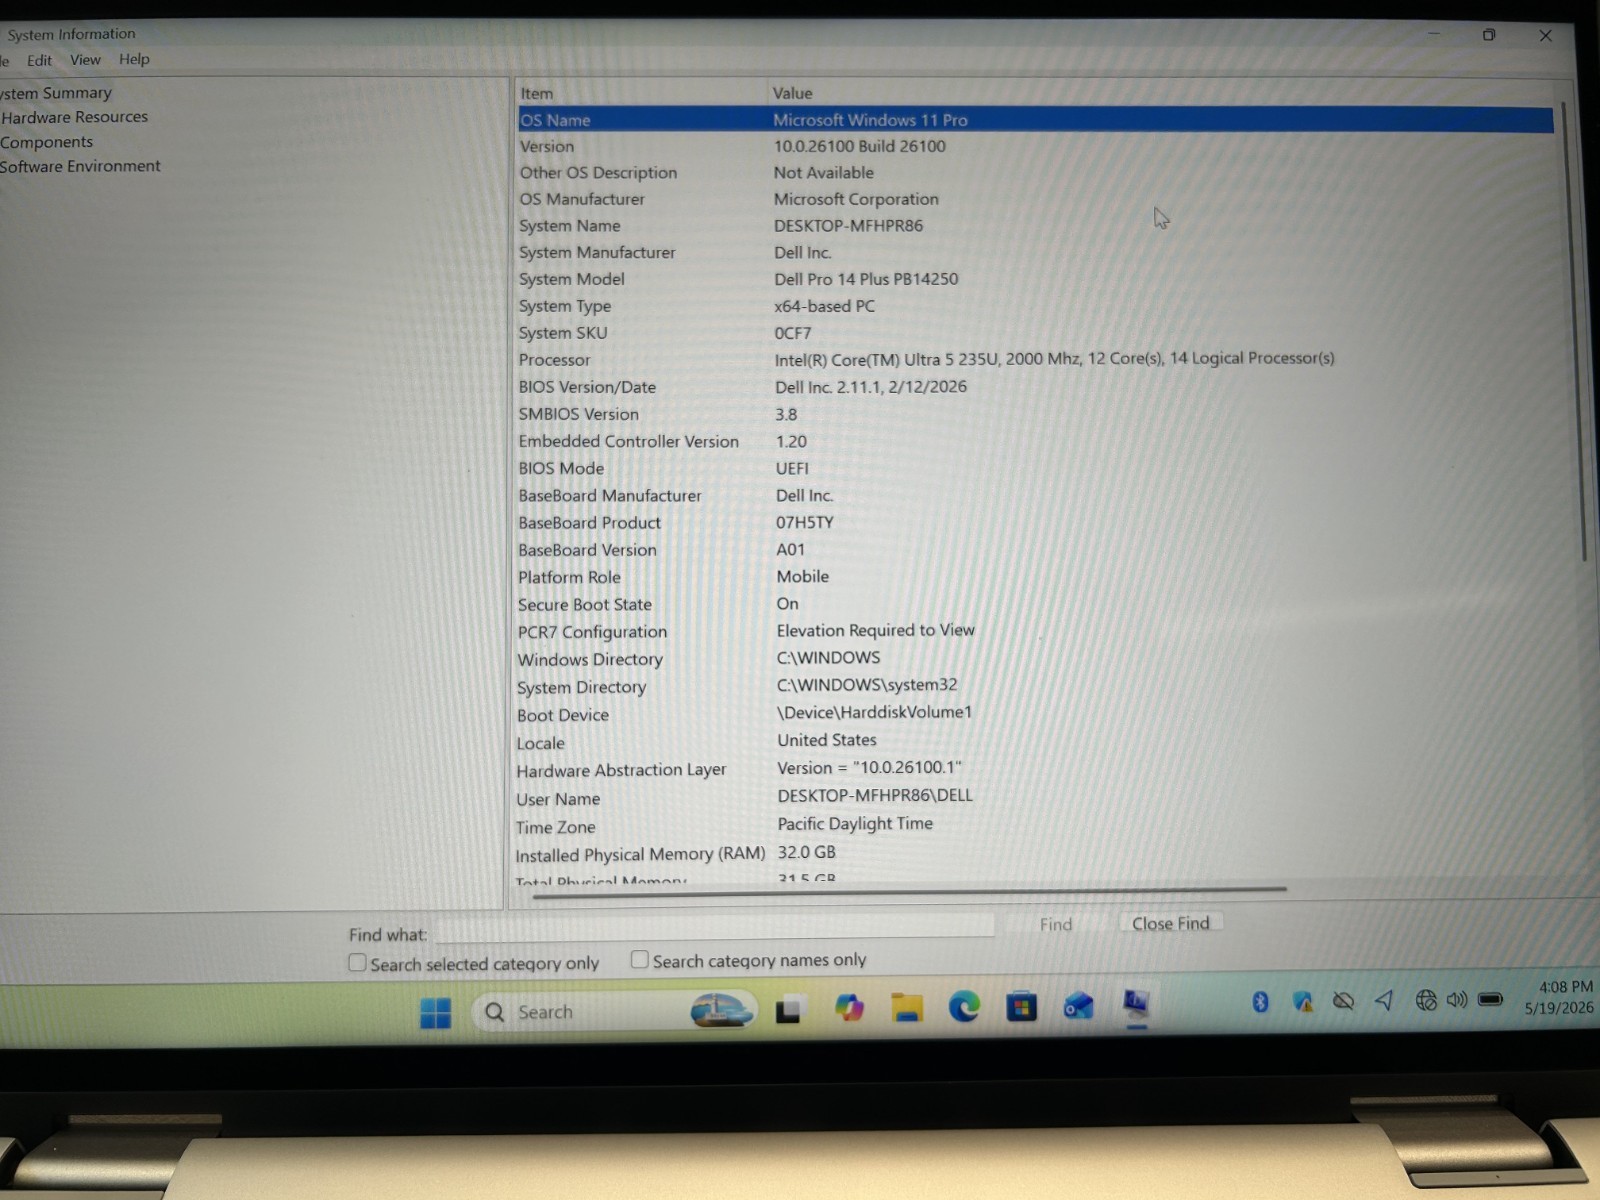
Task: Click the taskbar Search box
Action: (x=614, y=1011)
